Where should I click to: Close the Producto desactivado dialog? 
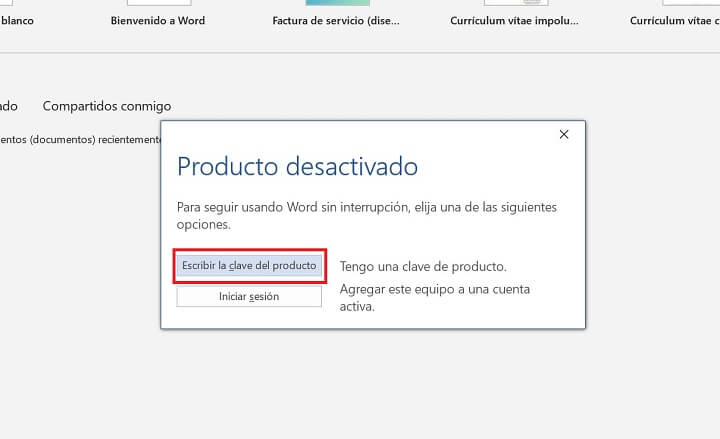click(x=564, y=134)
